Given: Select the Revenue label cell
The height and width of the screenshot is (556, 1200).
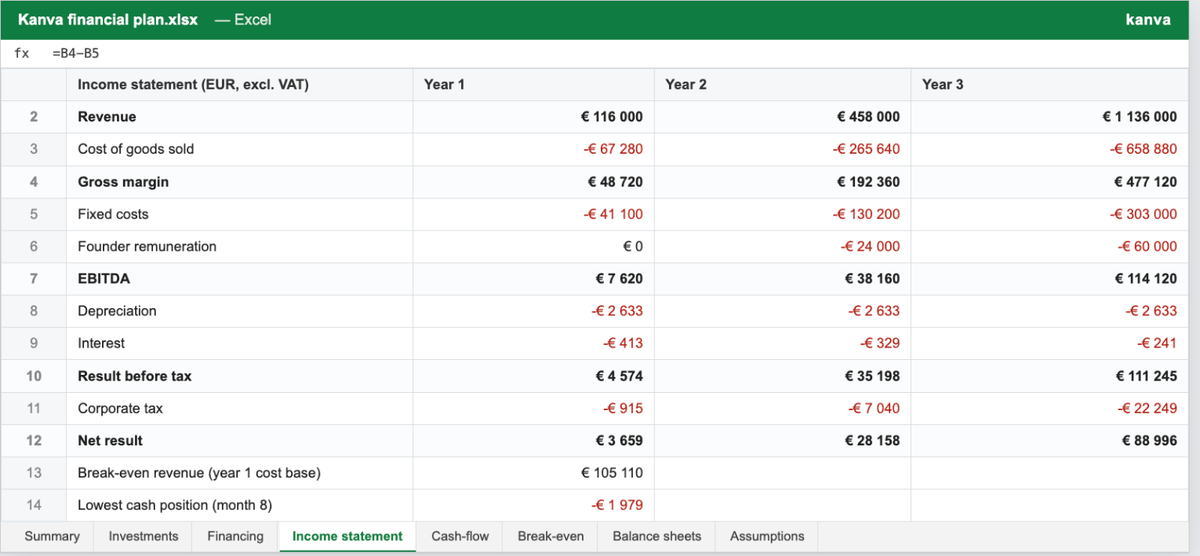Looking at the screenshot, I should click(240, 117).
